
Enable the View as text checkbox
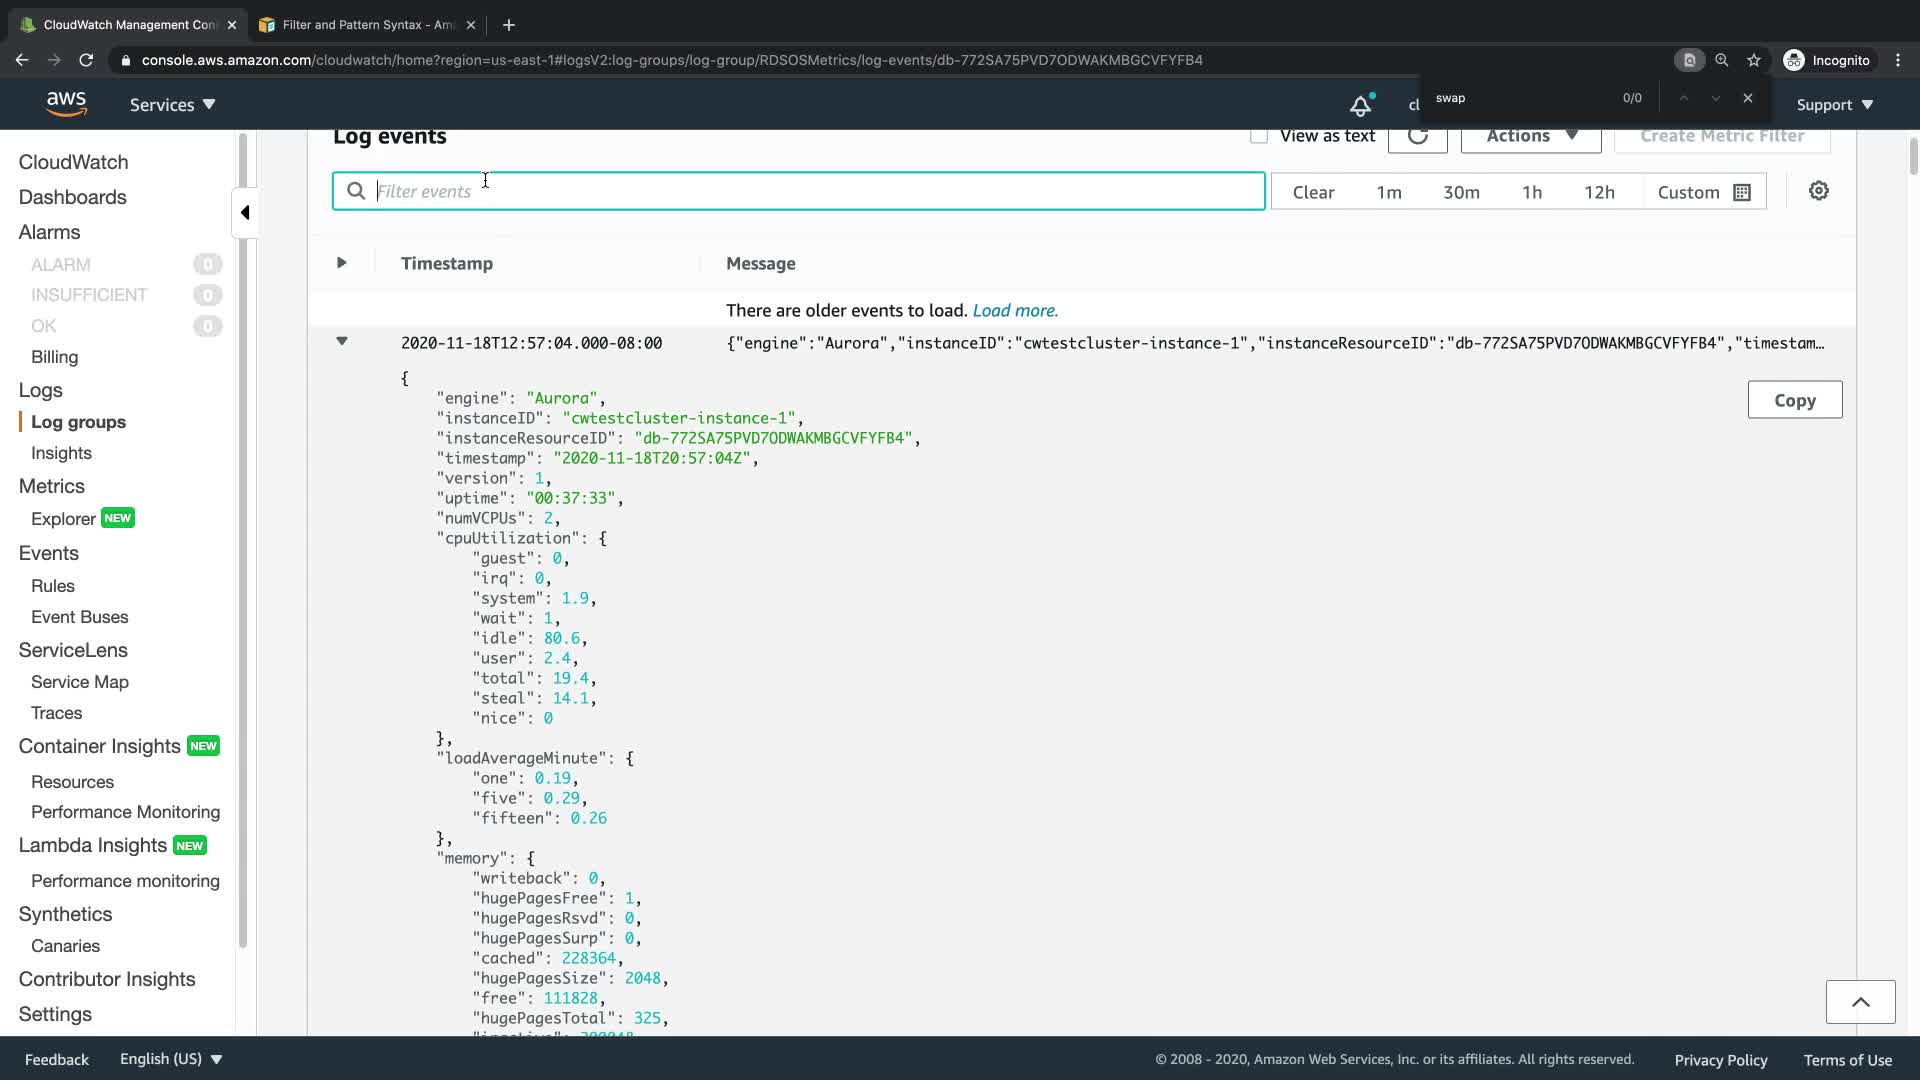[x=1259, y=136]
